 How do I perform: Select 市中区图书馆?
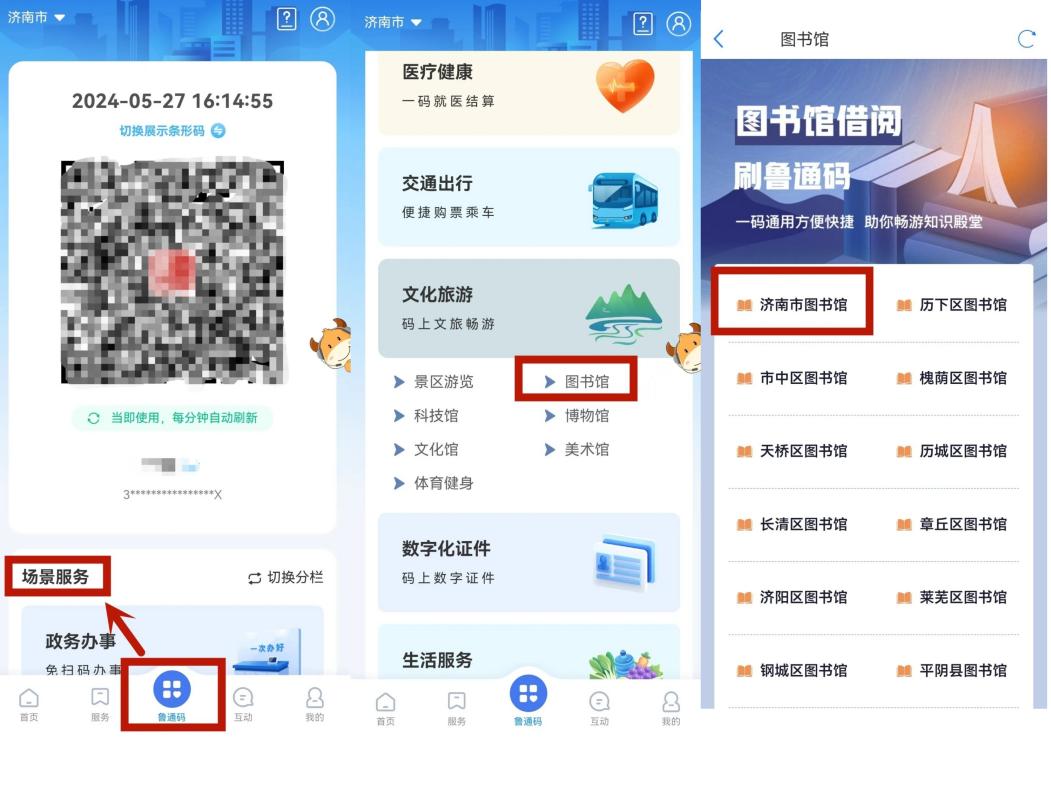[792, 378]
